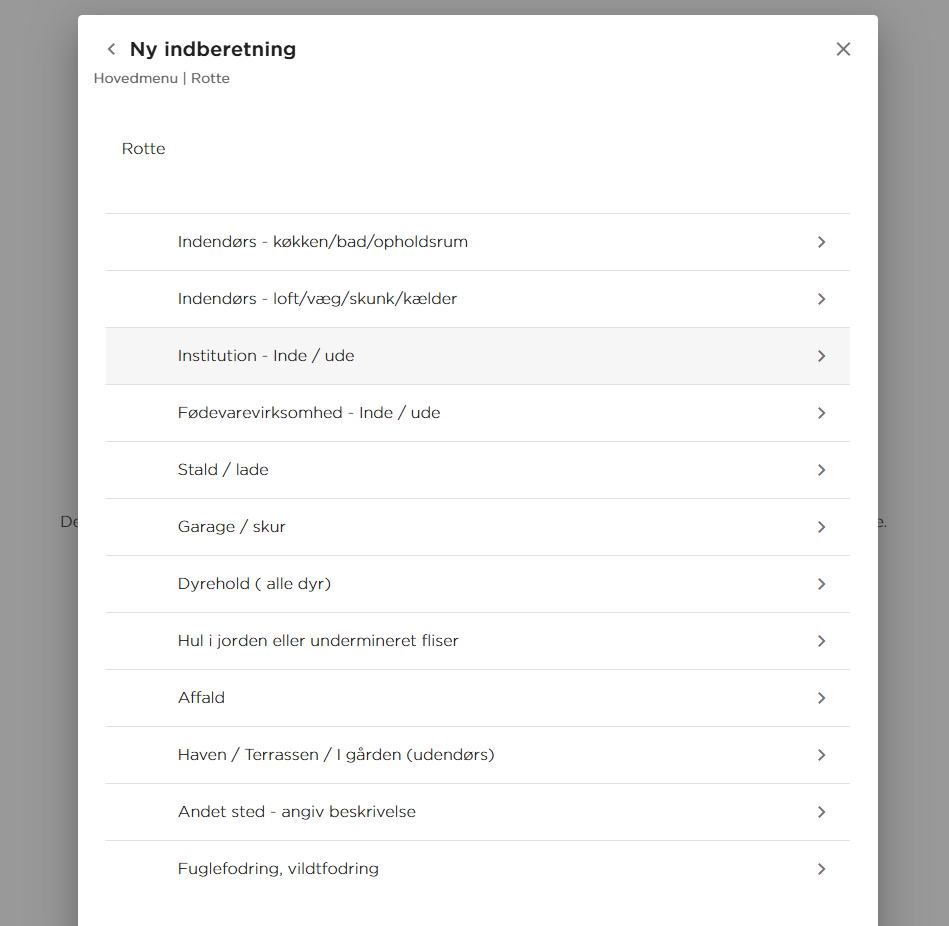Image resolution: width=949 pixels, height=926 pixels.
Task: Select Indendørs - køkken/bad/opholdsrum option
Action: tap(323, 242)
